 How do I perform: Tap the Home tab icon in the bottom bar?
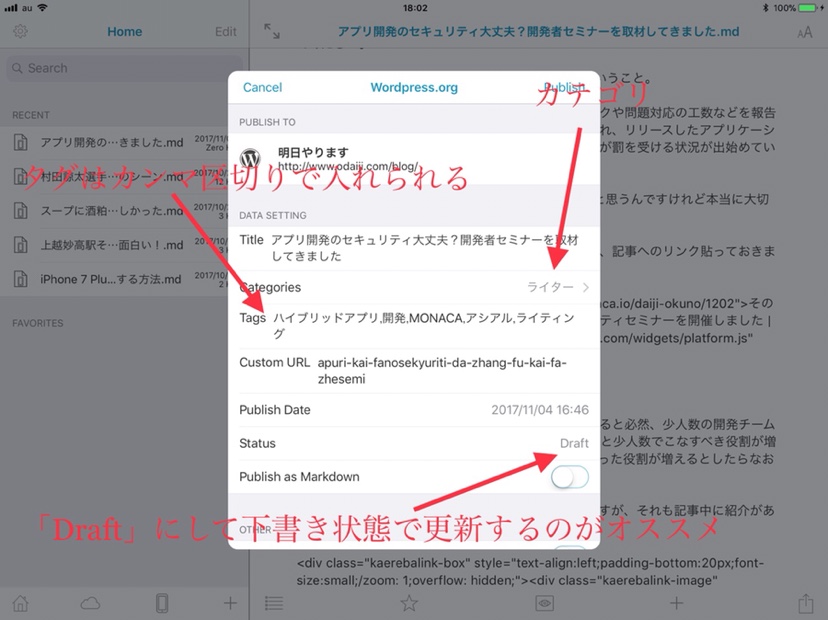pyautogui.click(x=20, y=603)
